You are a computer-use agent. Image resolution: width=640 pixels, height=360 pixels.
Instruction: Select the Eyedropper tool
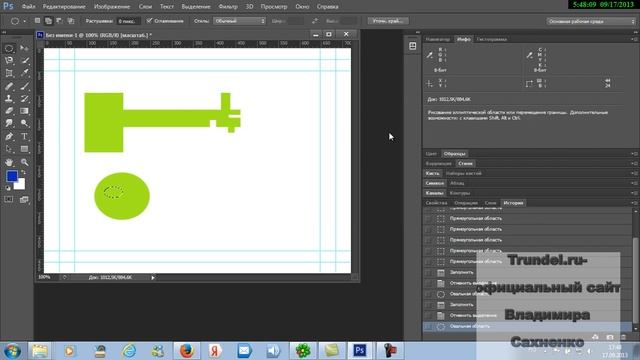click(x=24, y=73)
